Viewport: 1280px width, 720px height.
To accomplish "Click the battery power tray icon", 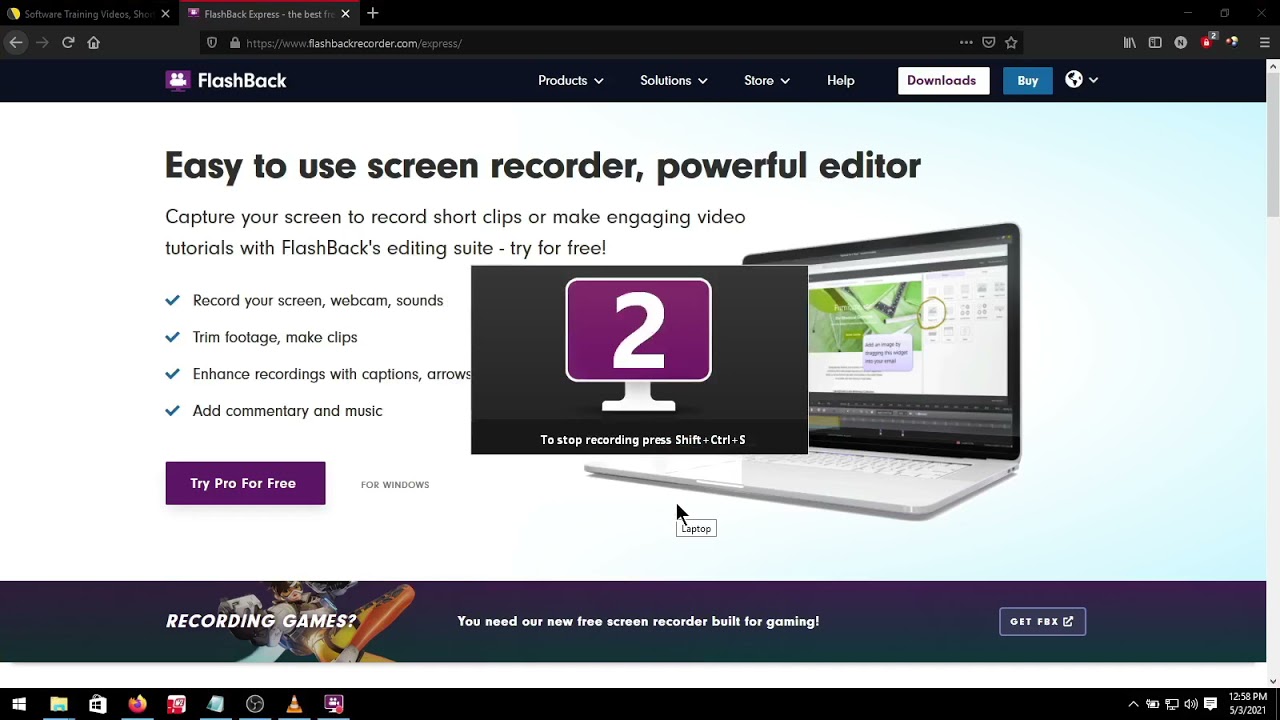I will tap(1152, 704).
